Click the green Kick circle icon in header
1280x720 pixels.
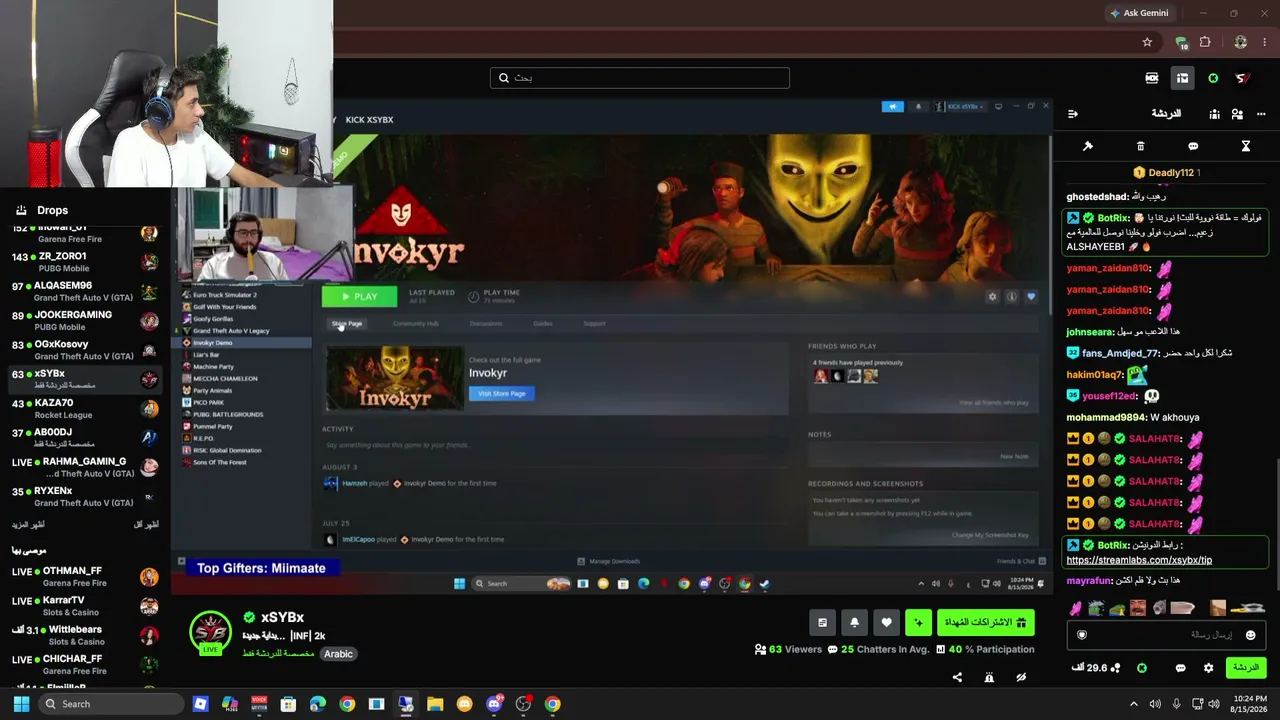[x=1213, y=78]
